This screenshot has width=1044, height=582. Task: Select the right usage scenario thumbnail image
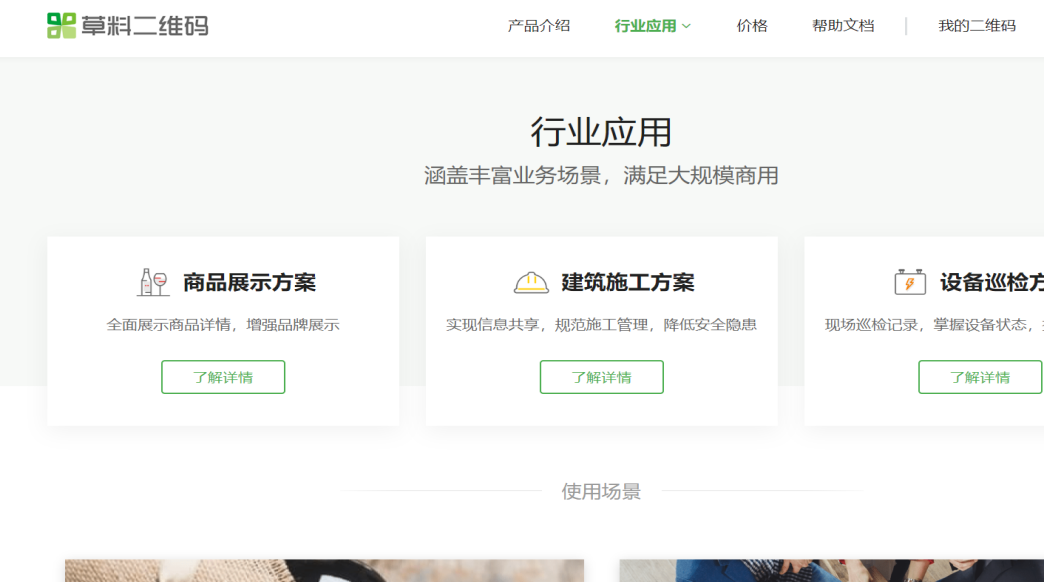[831, 570]
